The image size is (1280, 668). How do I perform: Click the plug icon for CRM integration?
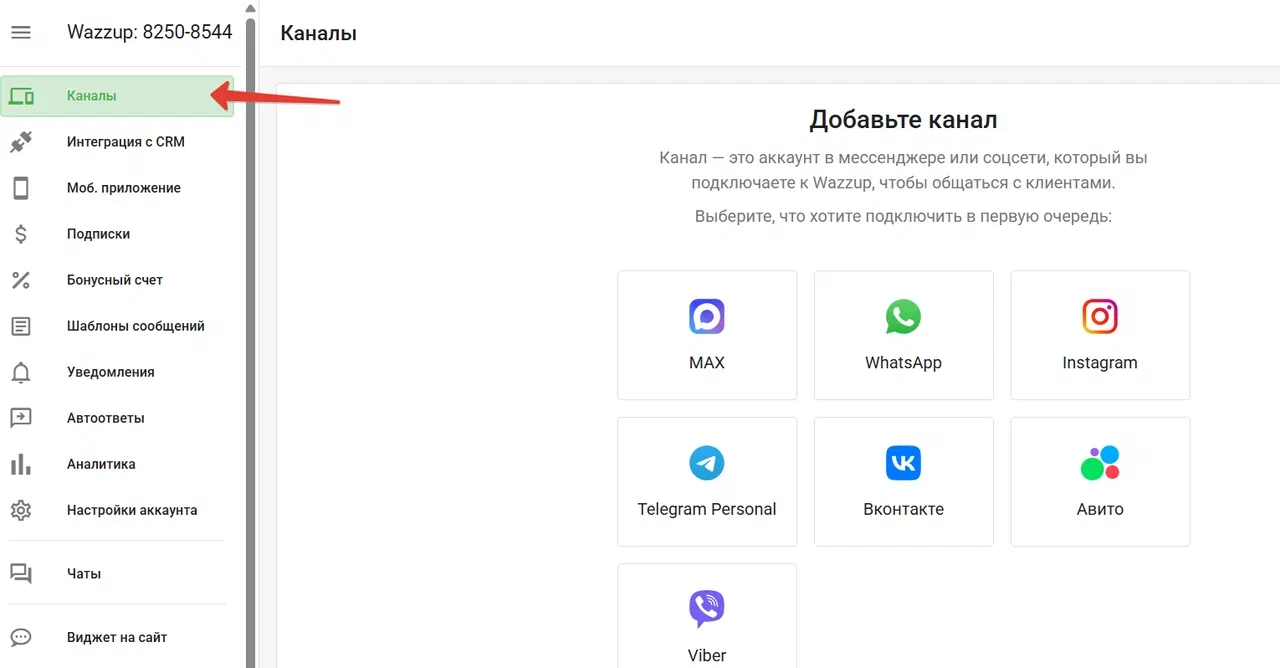coord(21,142)
